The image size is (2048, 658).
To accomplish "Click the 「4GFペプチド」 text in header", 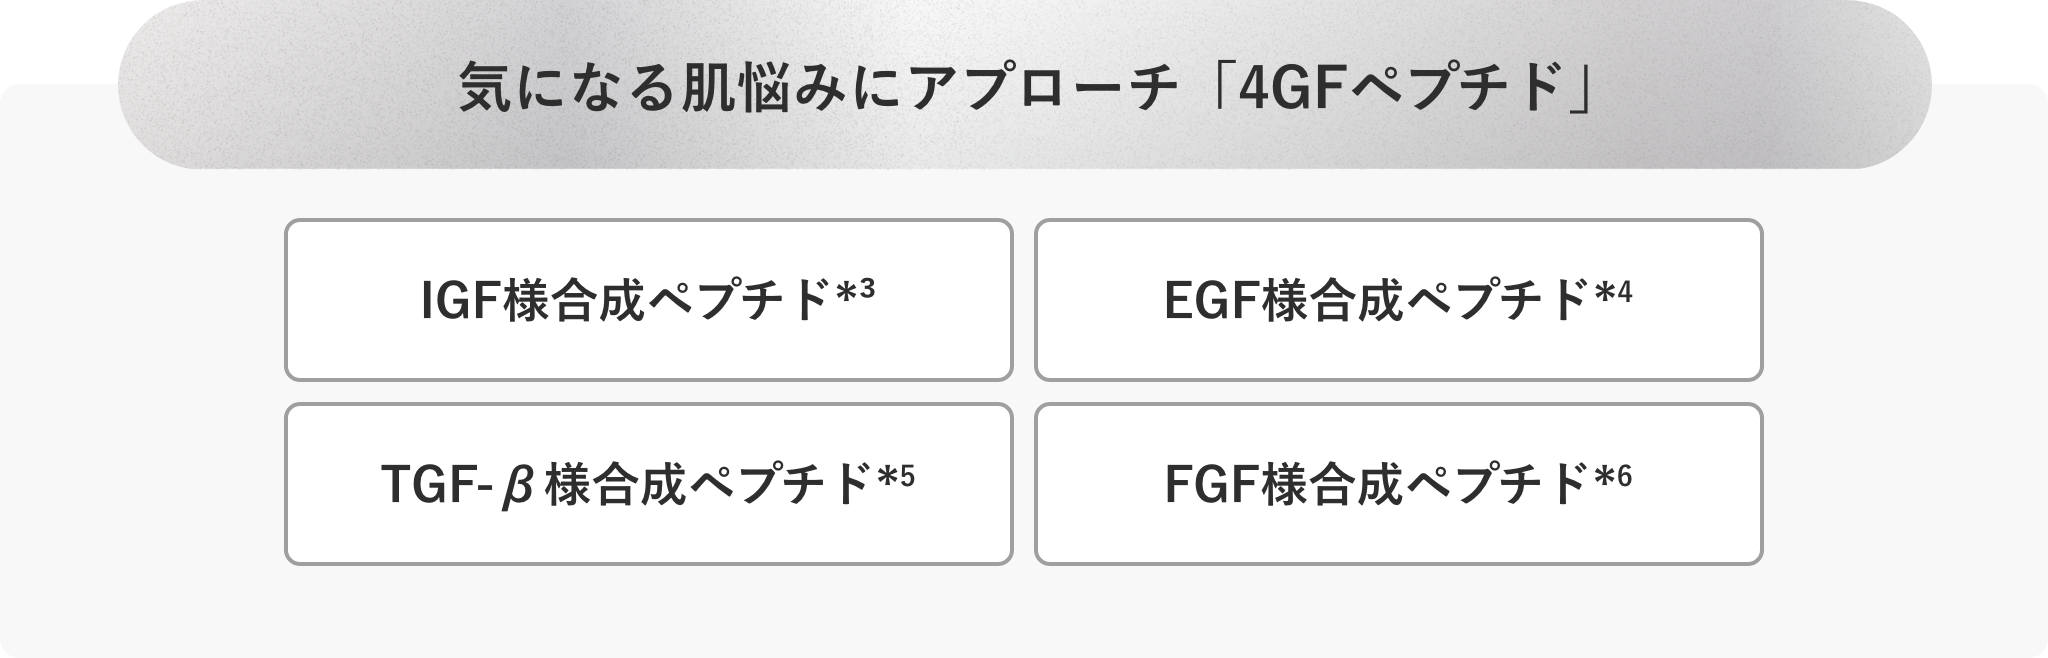I will [x=1400, y=90].
